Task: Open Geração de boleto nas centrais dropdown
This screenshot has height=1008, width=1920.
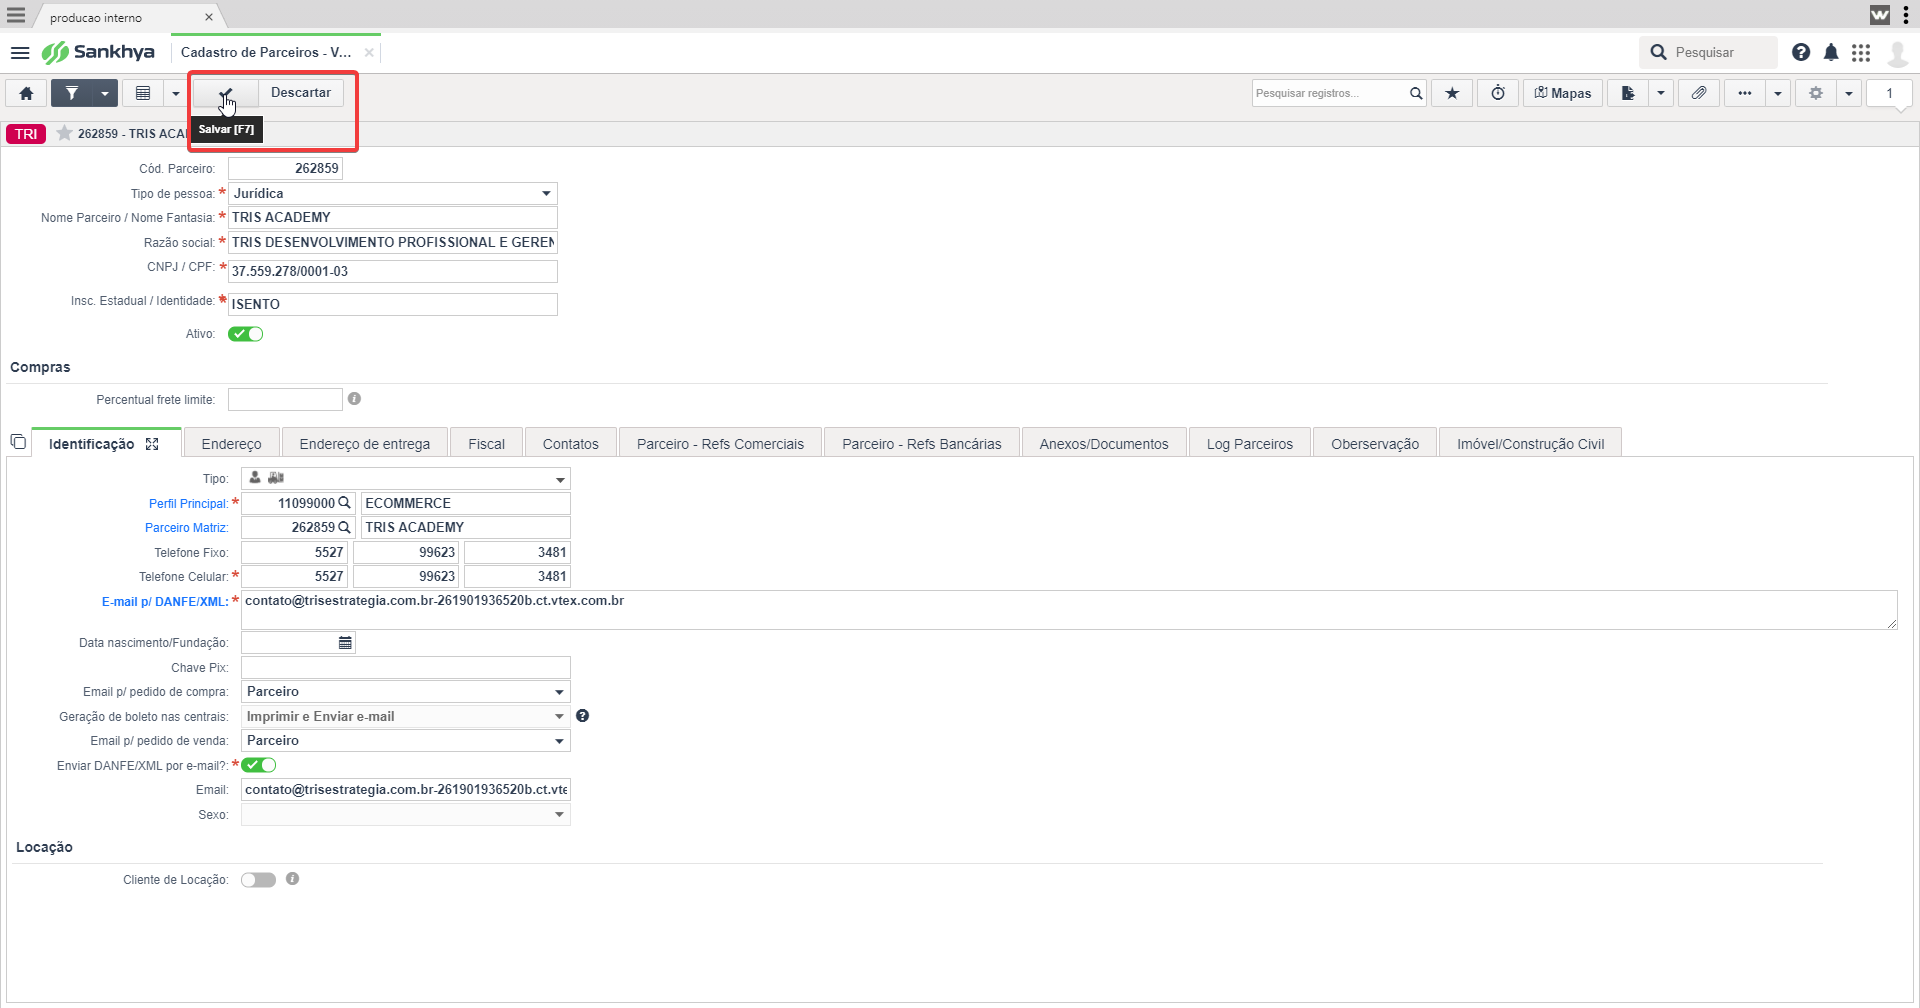Action: pos(405,716)
